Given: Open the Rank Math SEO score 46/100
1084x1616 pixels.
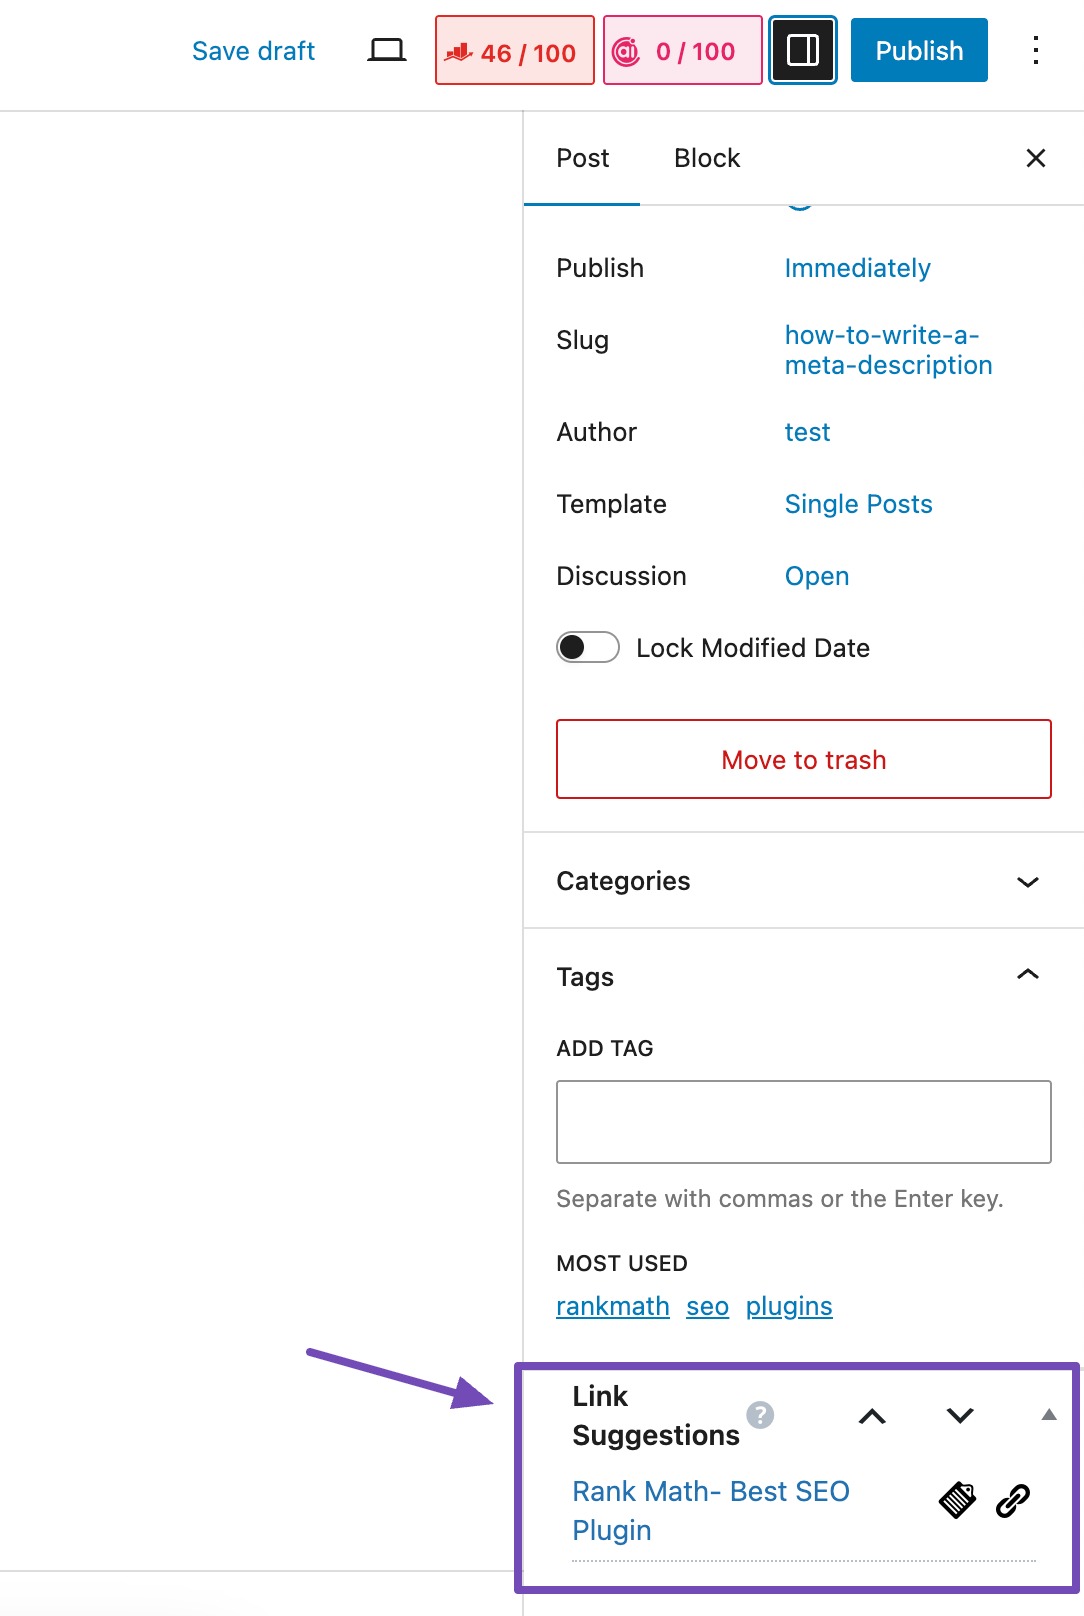Looking at the screenshot, I should point(514,52).
